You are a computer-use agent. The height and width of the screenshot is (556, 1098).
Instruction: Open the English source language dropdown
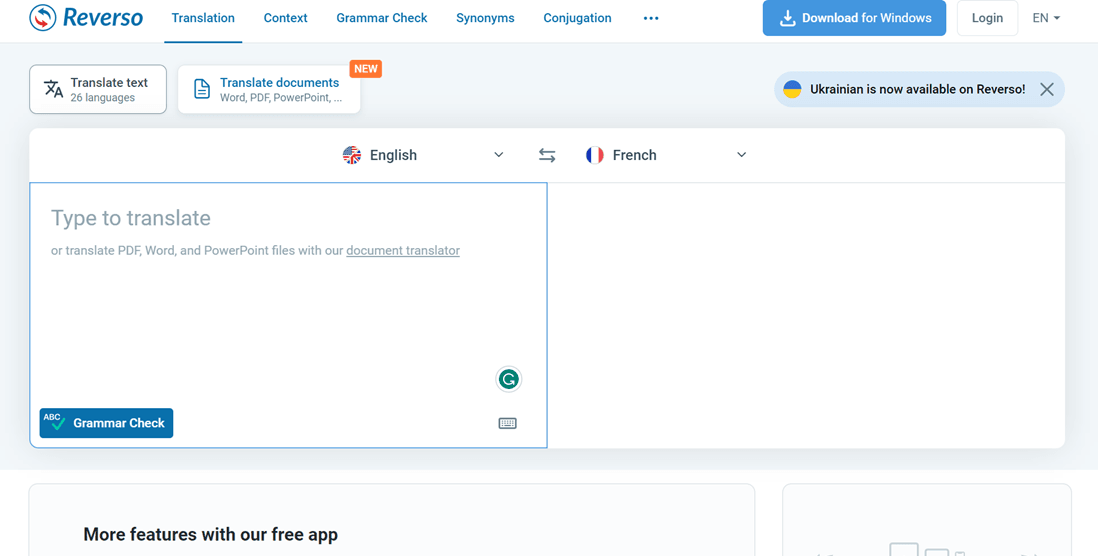coord(423,155)
